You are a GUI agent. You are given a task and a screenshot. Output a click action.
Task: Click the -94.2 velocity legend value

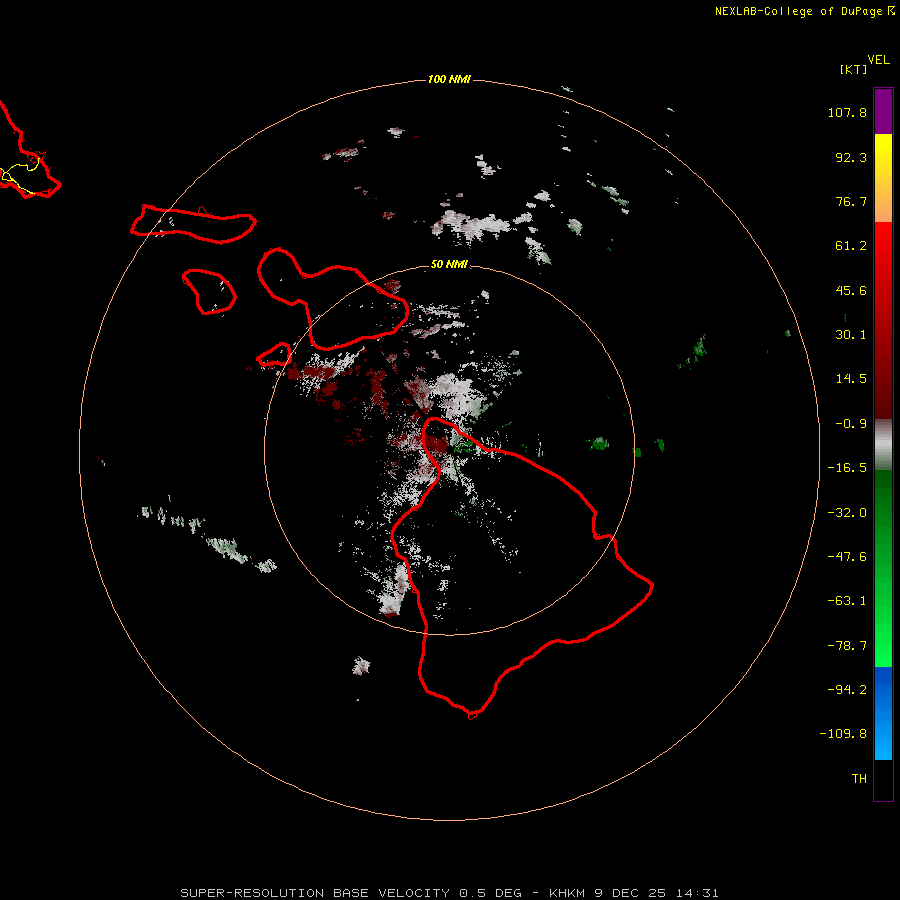[x=847, y=690]
